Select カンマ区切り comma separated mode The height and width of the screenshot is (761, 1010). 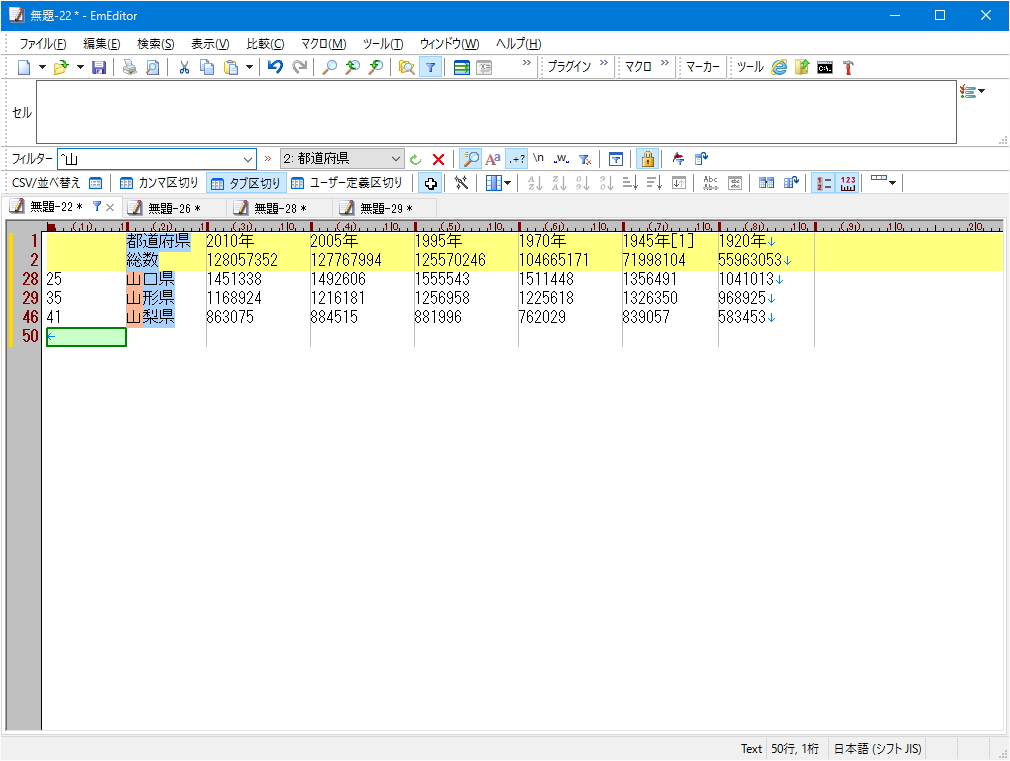coord(159,183)
